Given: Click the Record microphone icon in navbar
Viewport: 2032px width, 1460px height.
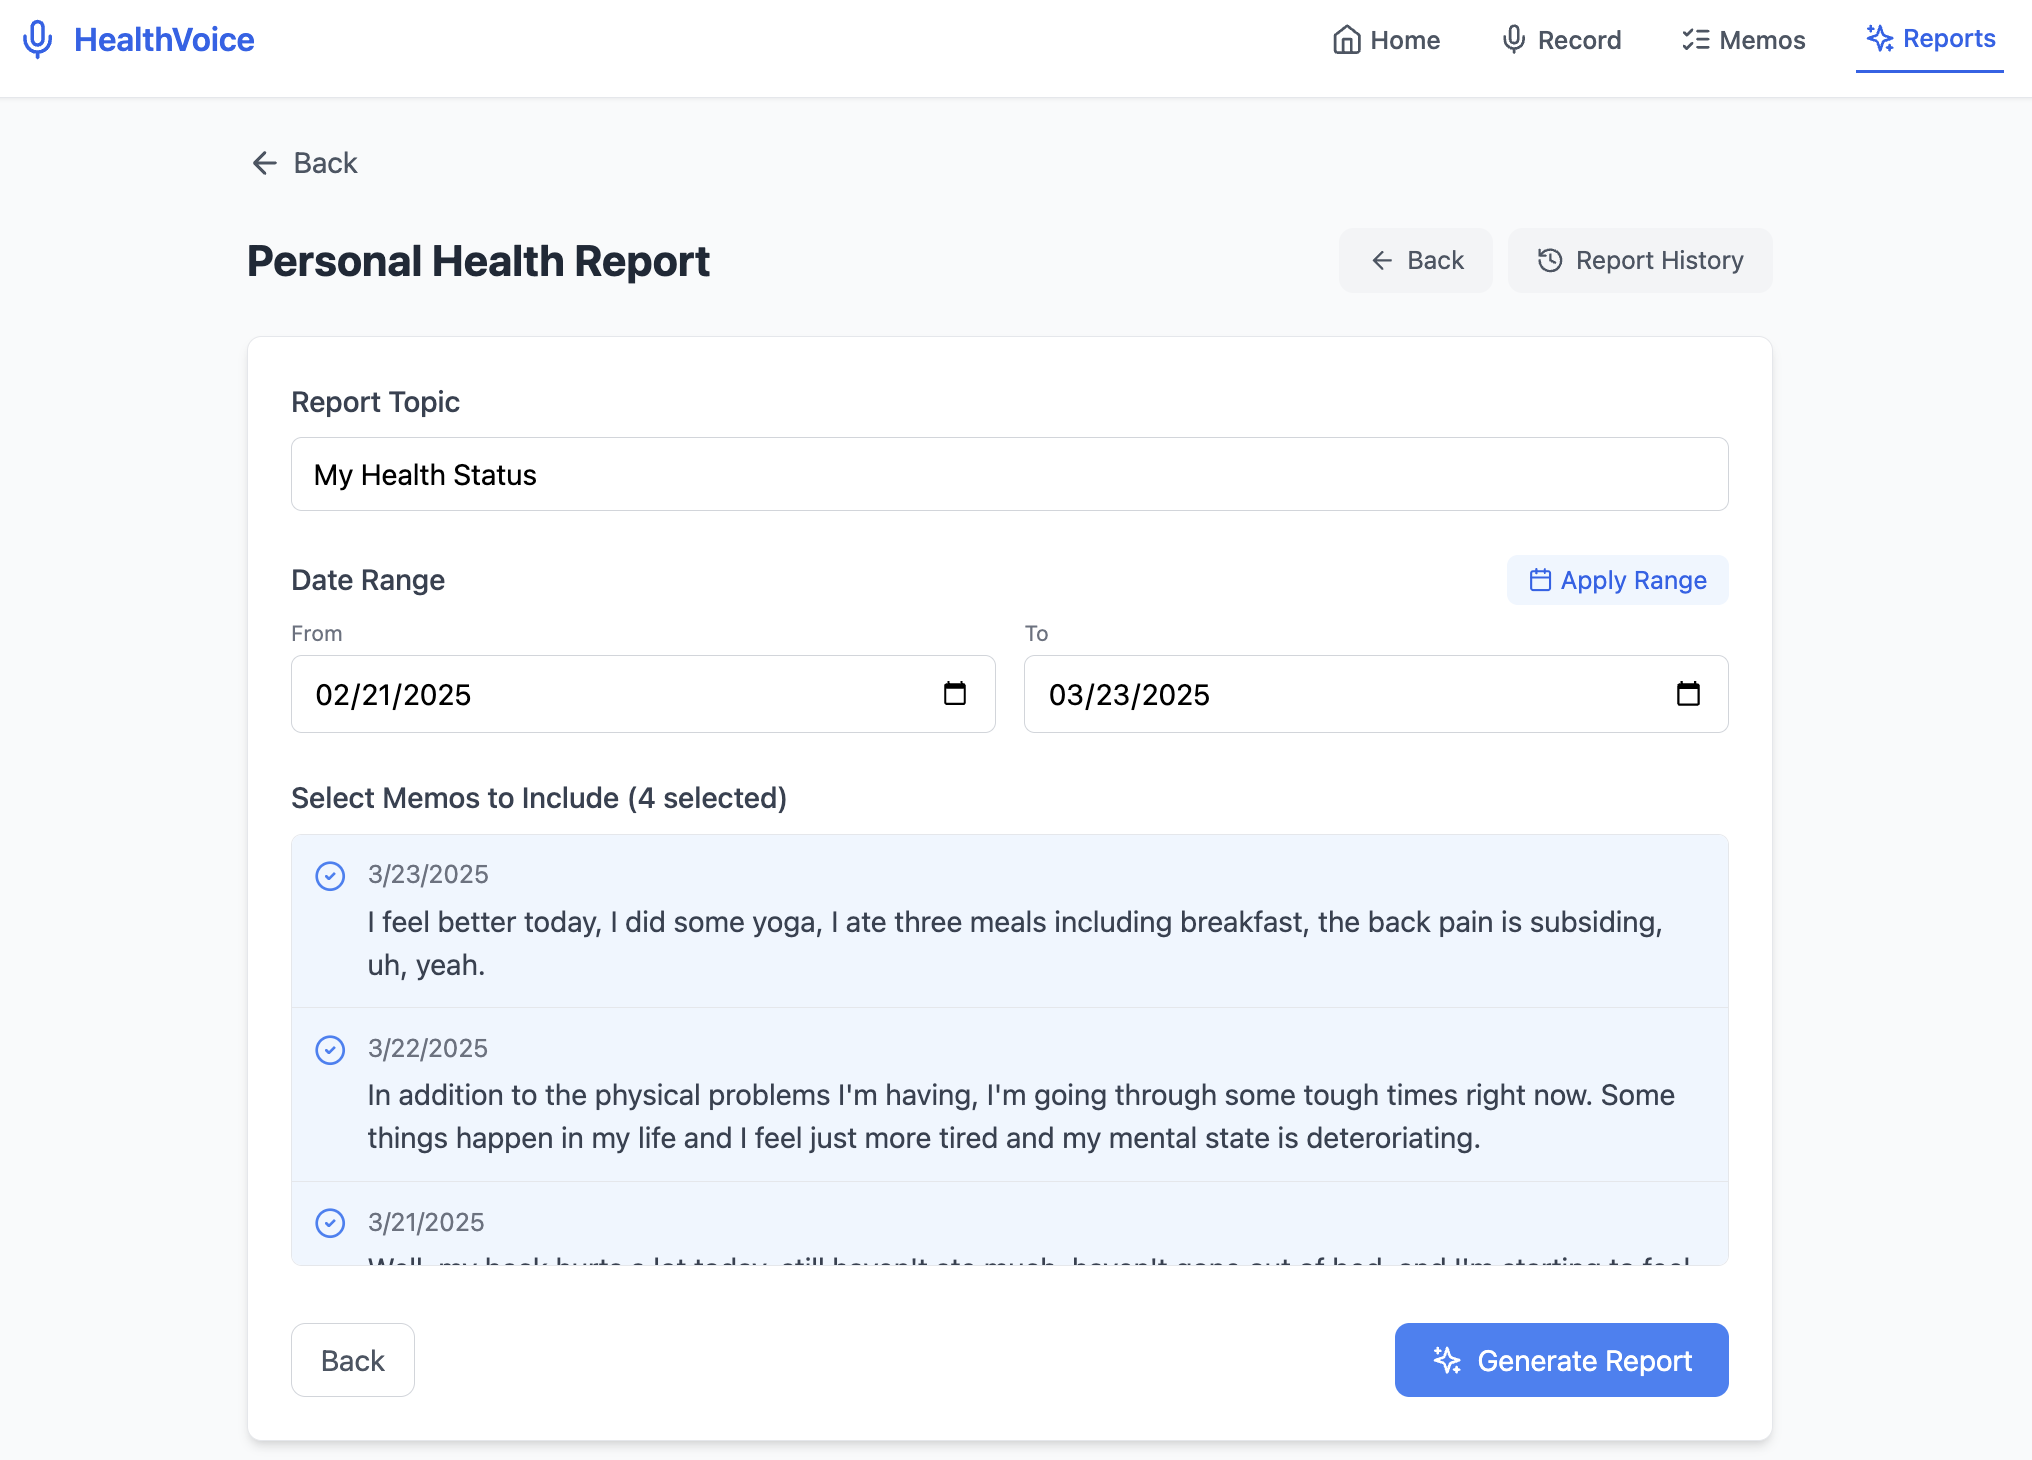Looking at the screenshot, I should tap(1513, 40).
